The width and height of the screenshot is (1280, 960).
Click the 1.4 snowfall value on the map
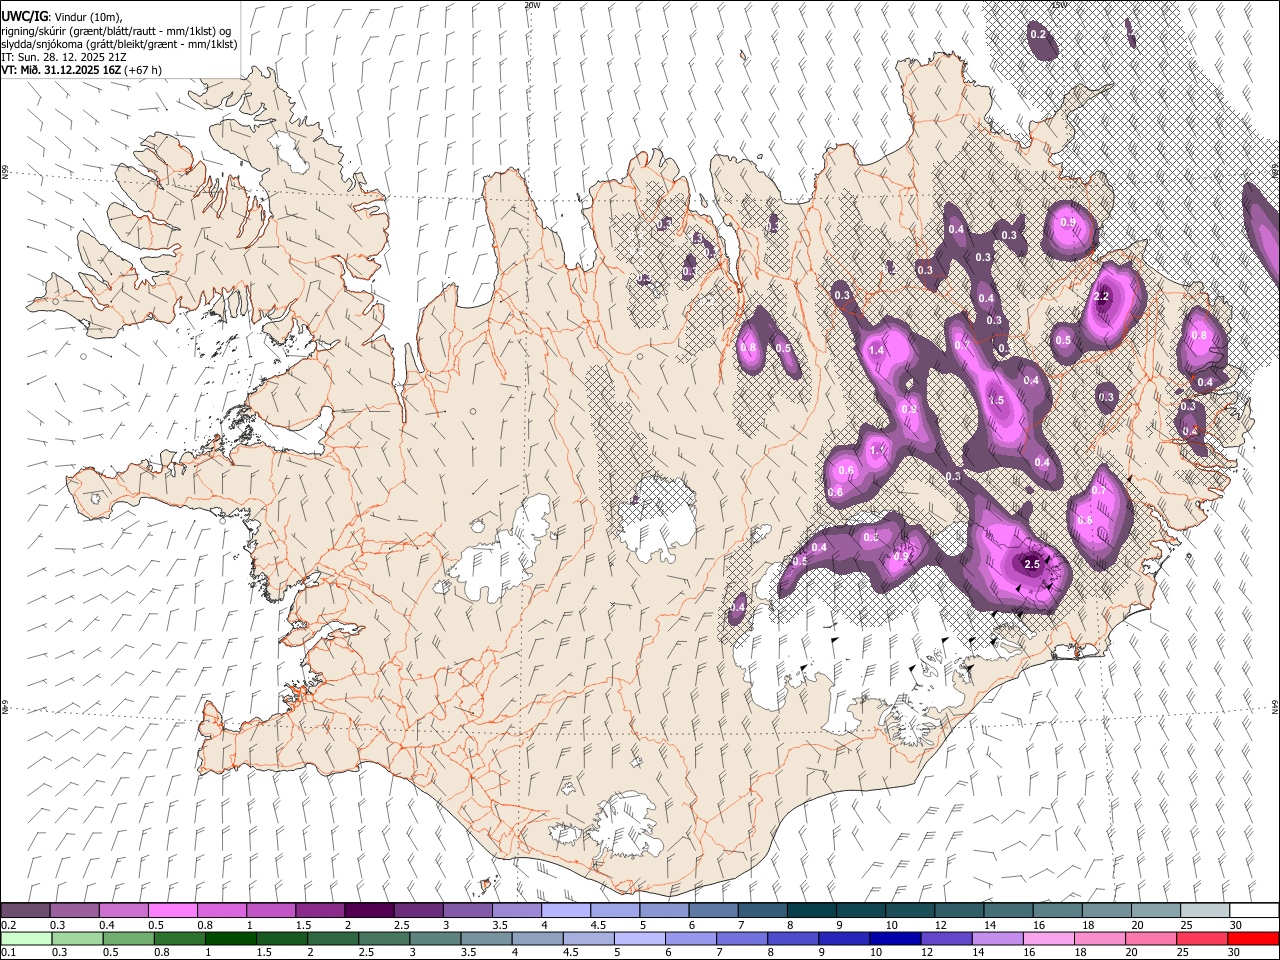click(x=877, y=351)
